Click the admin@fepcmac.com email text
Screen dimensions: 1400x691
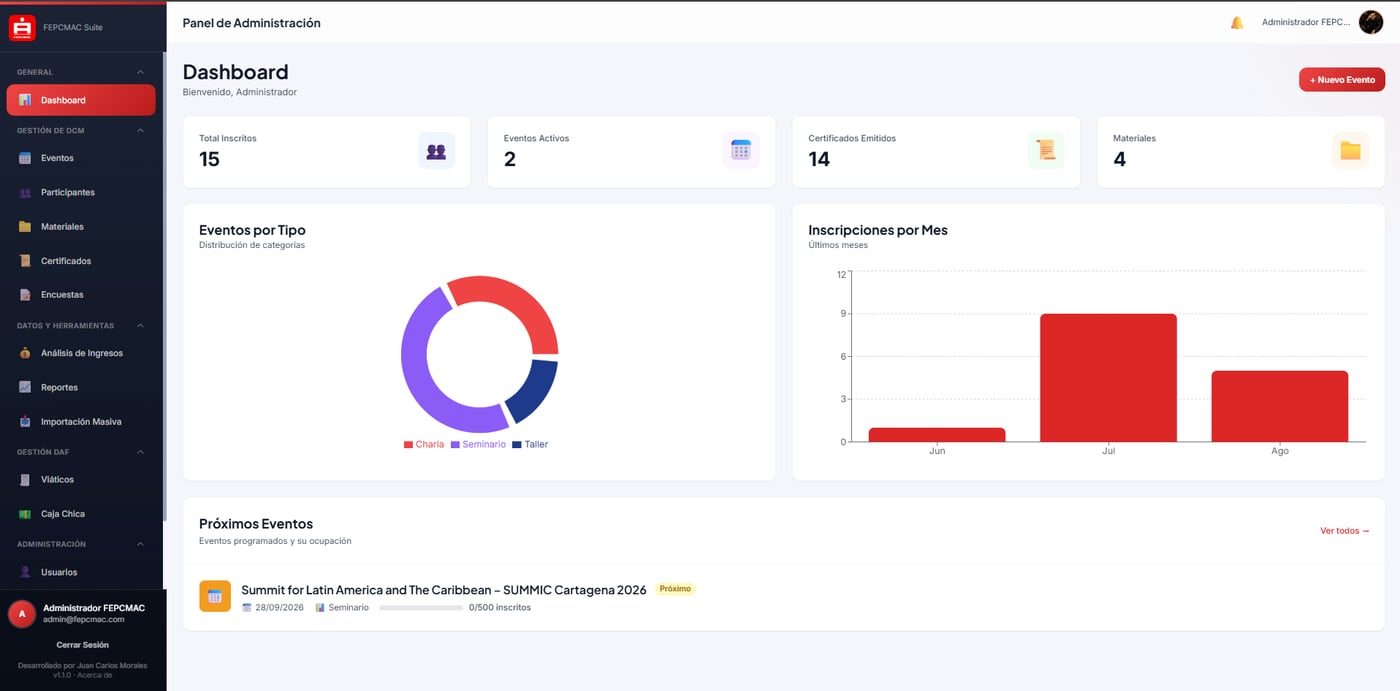(84, 620)
